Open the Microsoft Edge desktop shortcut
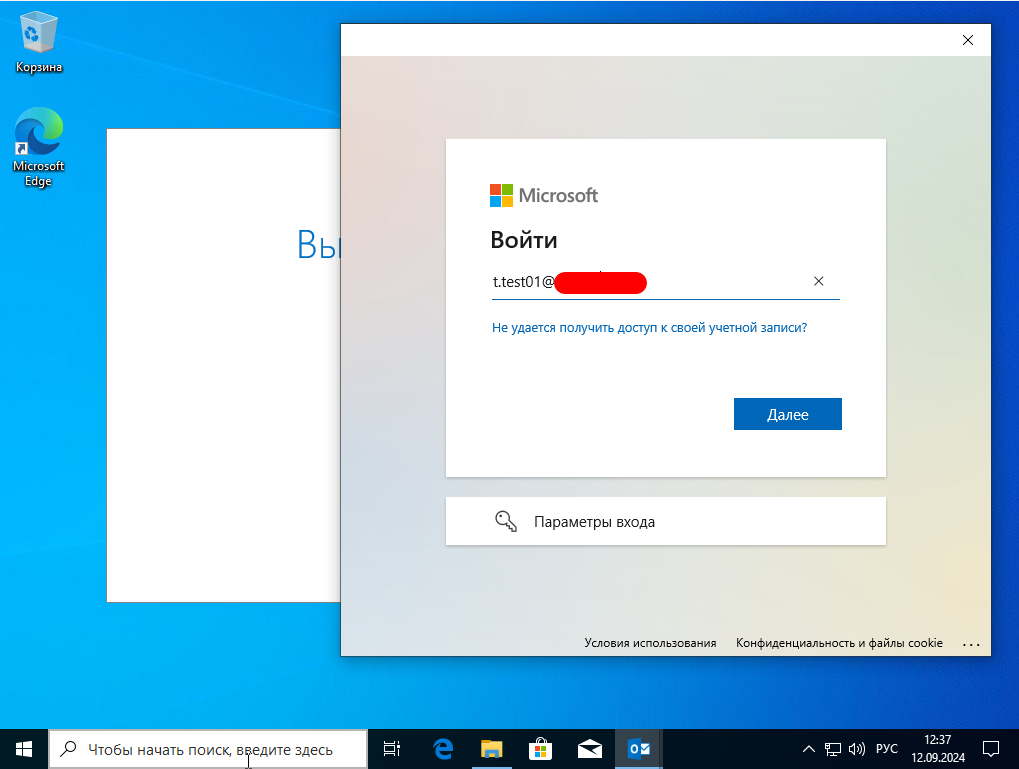Viewport: 1019px width, 769px height. (38, 148)
